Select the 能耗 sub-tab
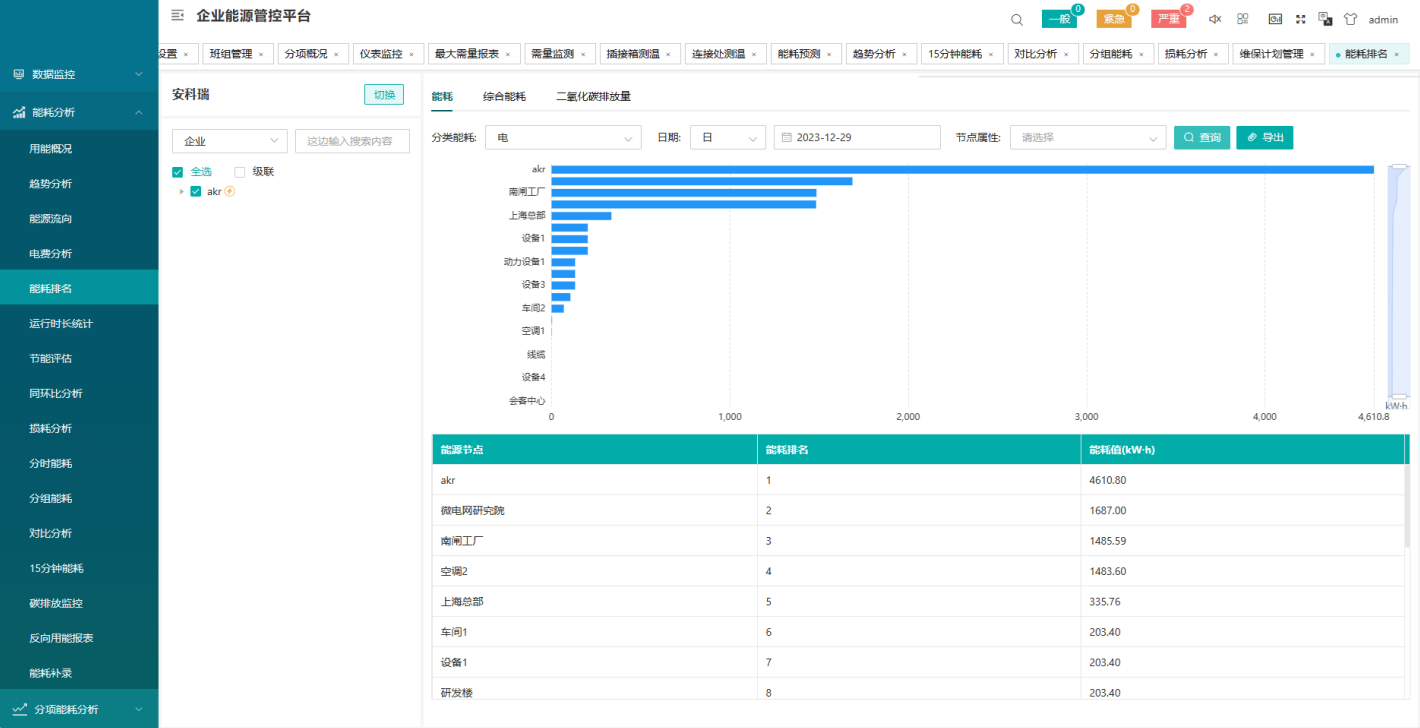 coord(442,97)
